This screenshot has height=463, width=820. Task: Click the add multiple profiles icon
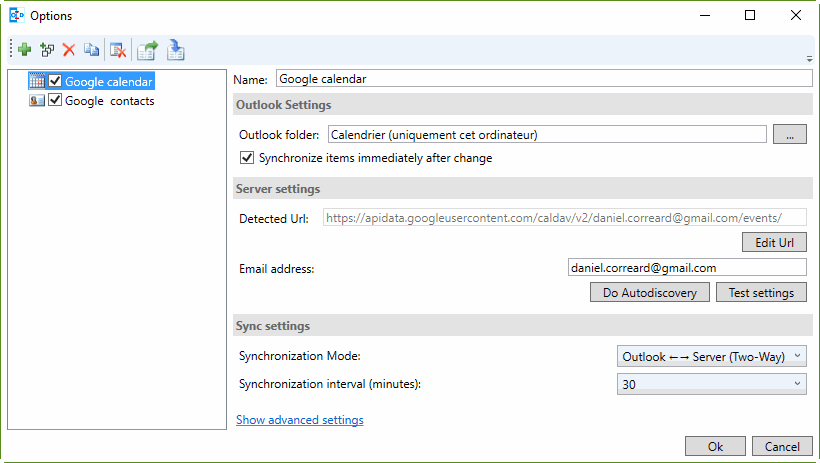(x=47, y=49)
